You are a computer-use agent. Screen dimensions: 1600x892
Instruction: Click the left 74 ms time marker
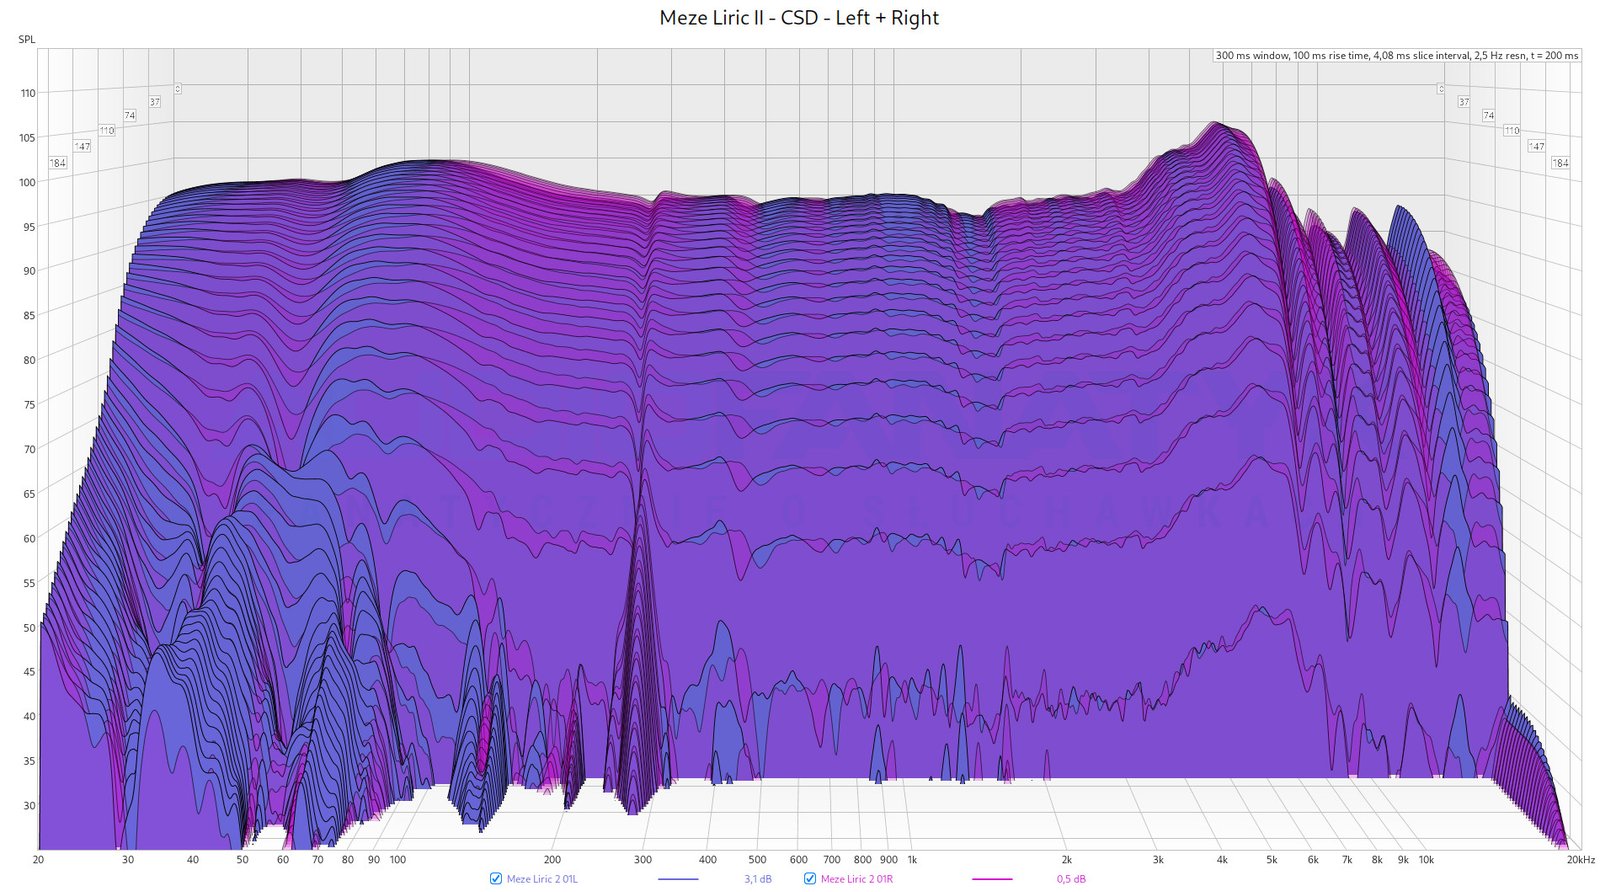[129, 116]
